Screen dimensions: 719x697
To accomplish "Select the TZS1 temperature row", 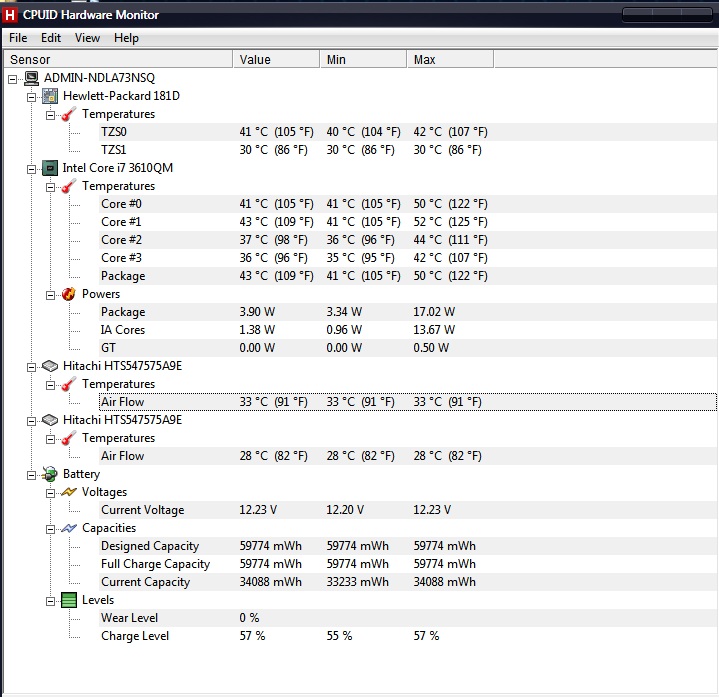I will click(x=408, y=150).
